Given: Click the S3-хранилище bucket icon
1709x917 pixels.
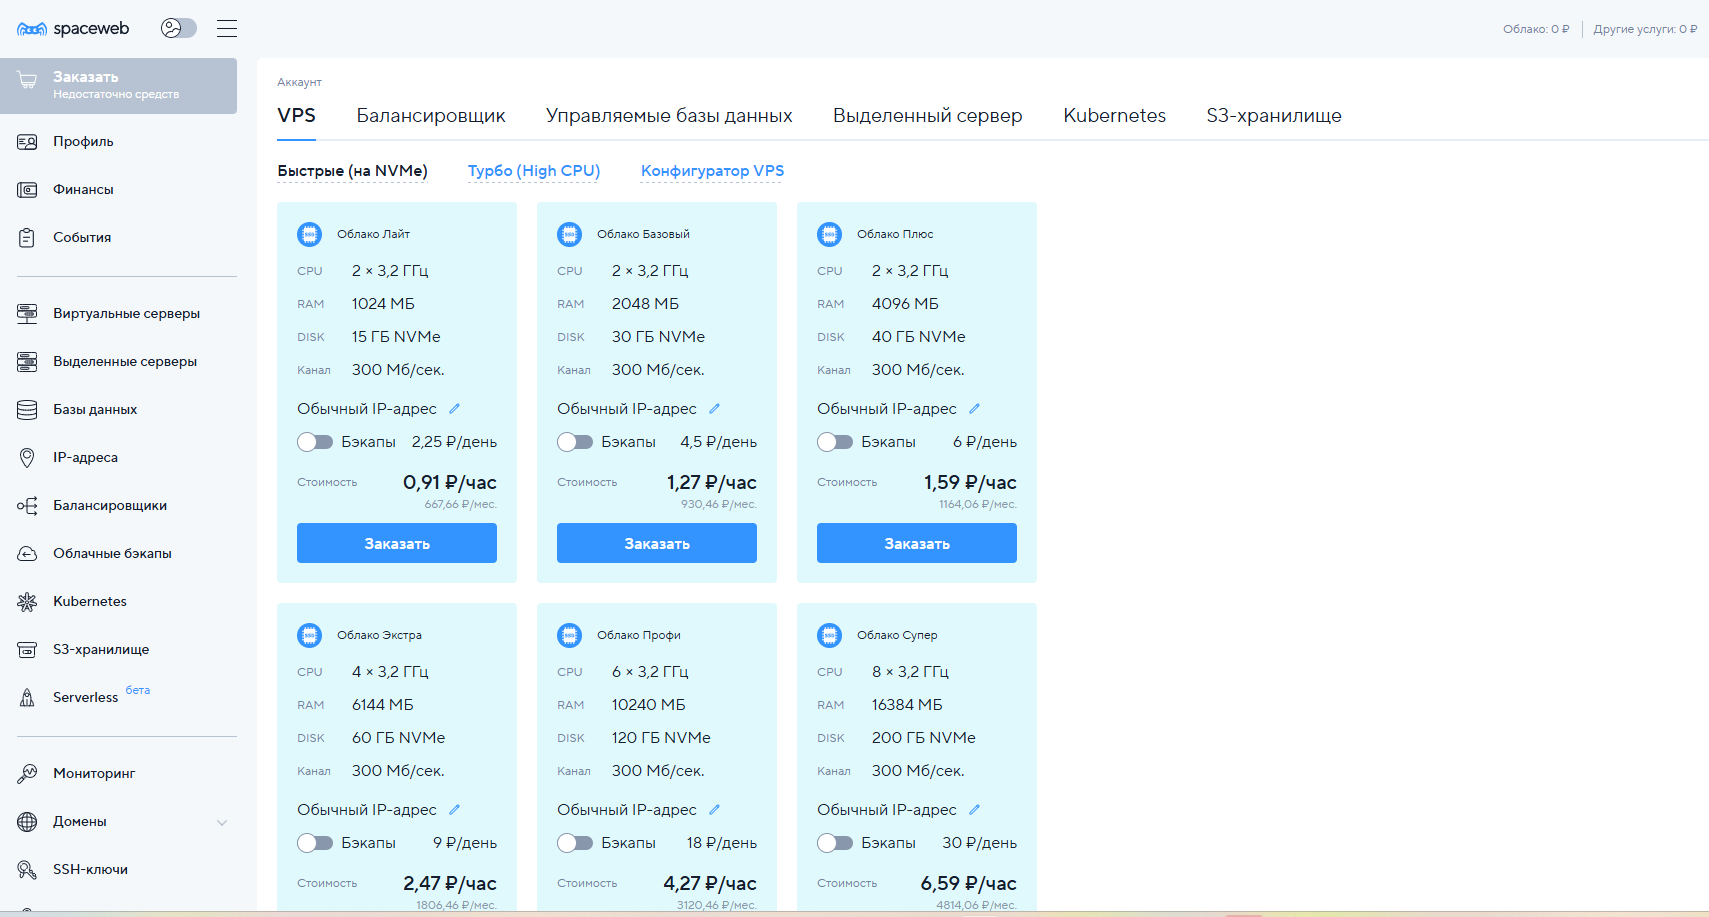Looking at the screenshot, I should coord(27,650).
